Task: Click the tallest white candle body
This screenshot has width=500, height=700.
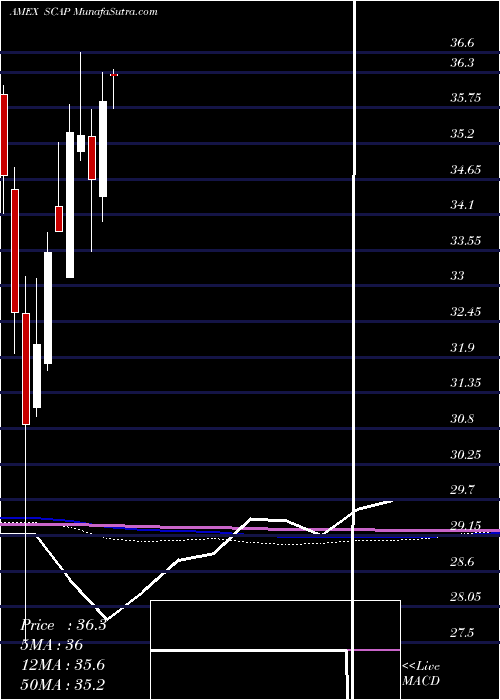Action: (x=70, y=205)
